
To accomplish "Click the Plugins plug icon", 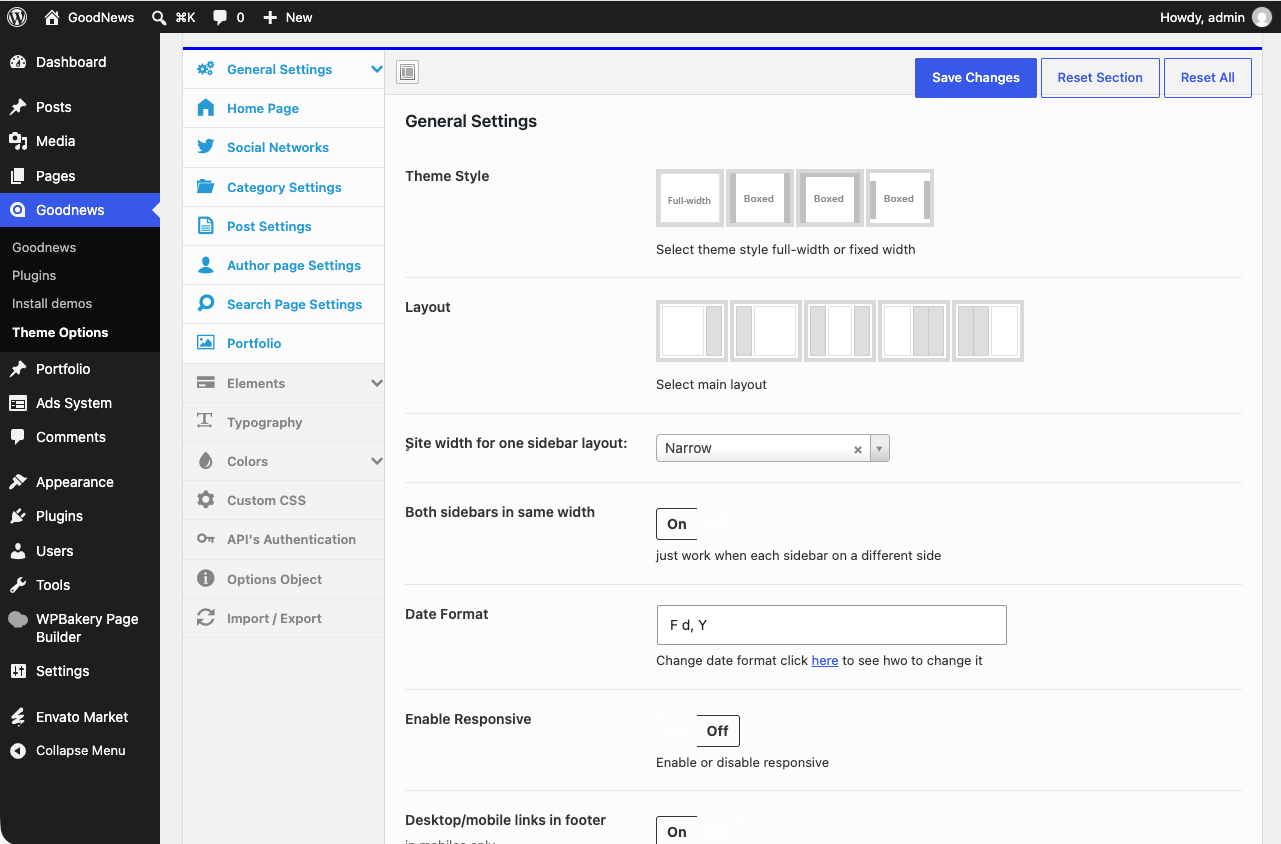I will [x=18, y=516].
